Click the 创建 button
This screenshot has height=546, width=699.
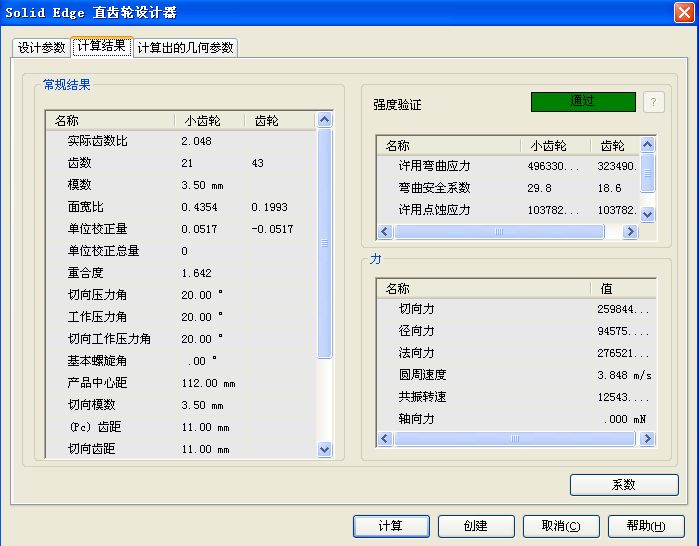(476, 526)
